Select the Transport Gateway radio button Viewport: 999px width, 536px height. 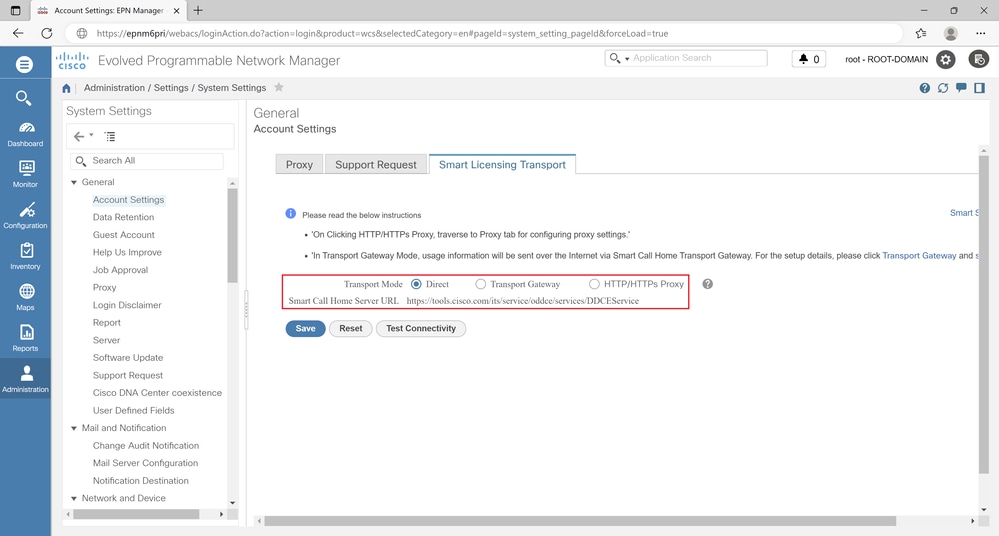click(480, 284)
